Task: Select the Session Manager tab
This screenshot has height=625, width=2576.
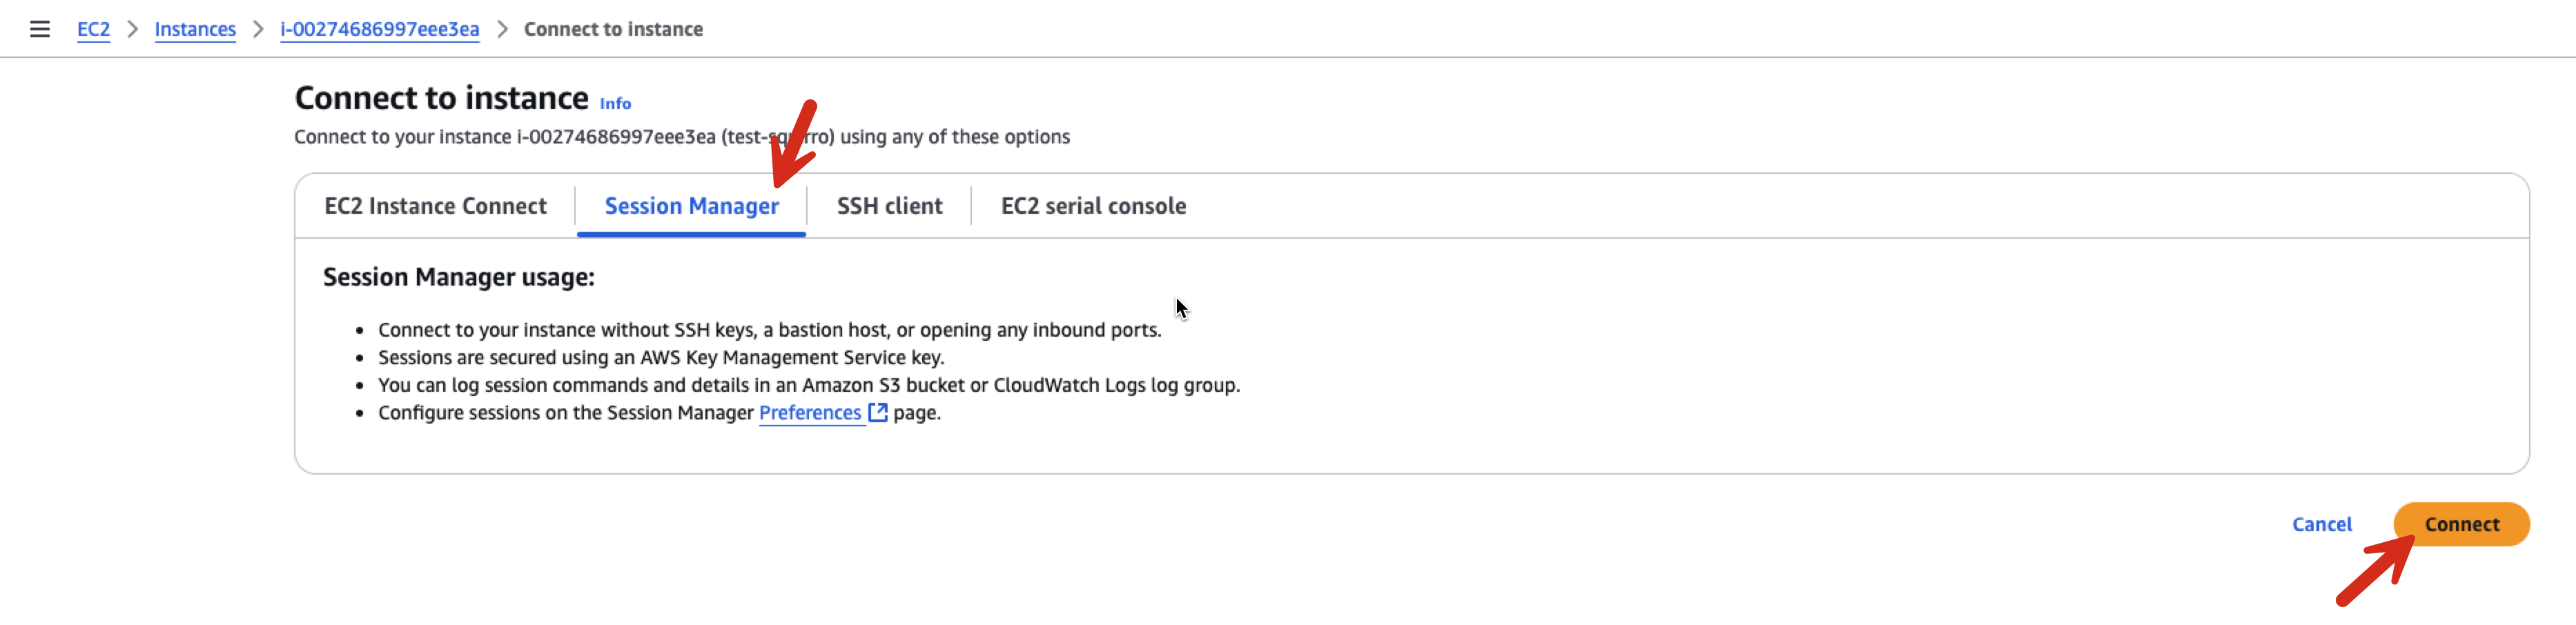Action: pyautogui.click(x=691, y=206)
